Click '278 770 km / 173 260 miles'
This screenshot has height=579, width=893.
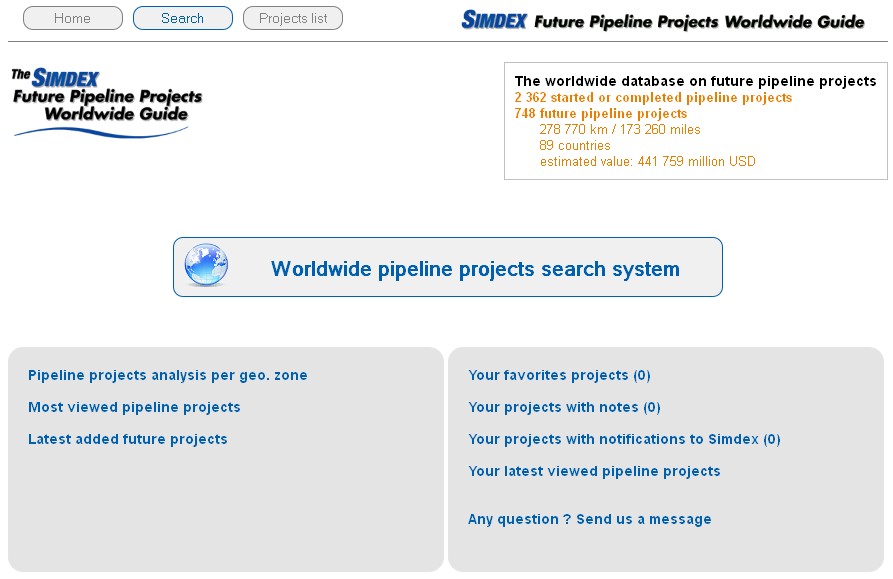(x=620, y=129)
